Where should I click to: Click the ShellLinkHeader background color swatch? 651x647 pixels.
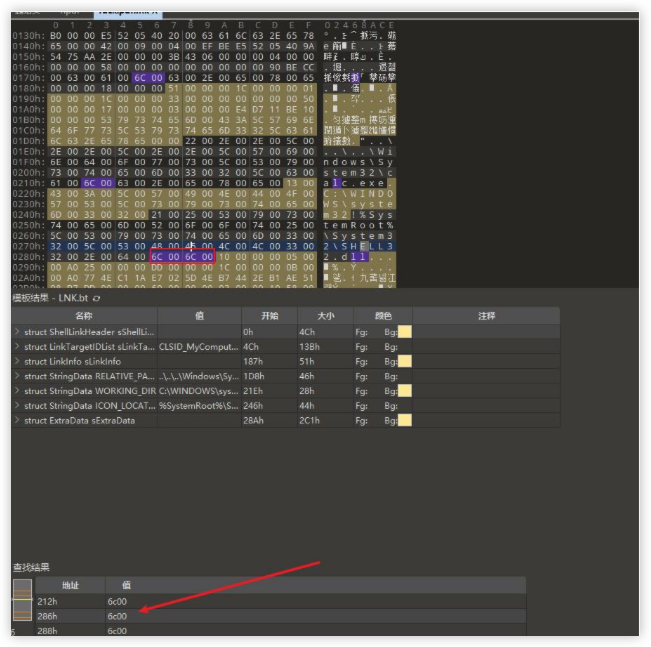pos(405,332)
